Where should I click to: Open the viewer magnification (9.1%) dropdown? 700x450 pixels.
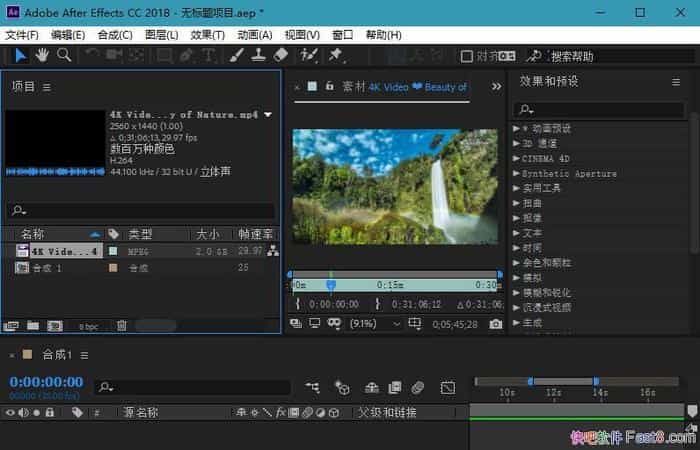coord(375,324)
